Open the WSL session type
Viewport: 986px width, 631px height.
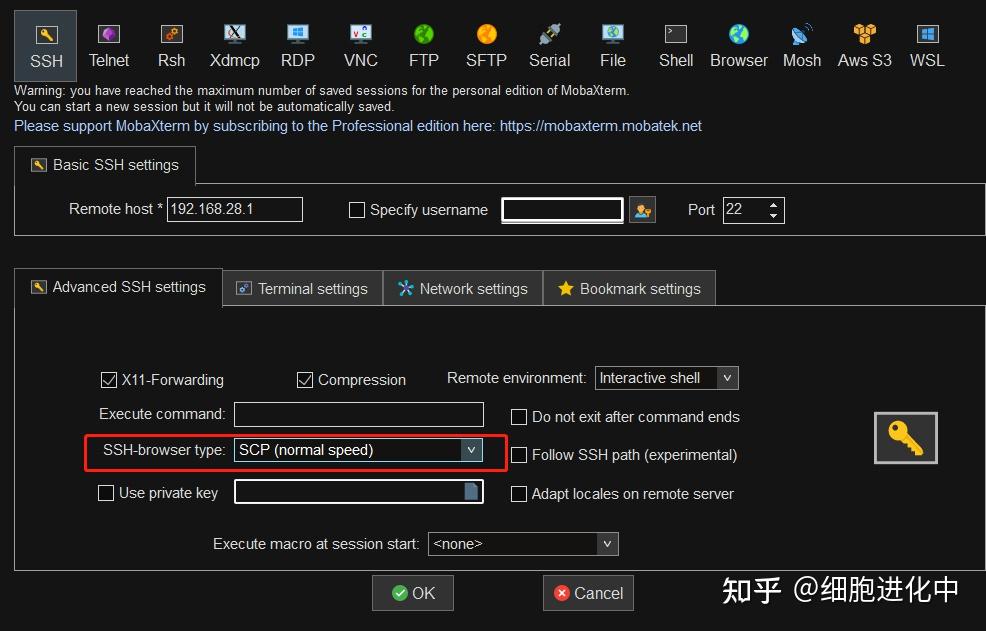(x=926, y=45)
